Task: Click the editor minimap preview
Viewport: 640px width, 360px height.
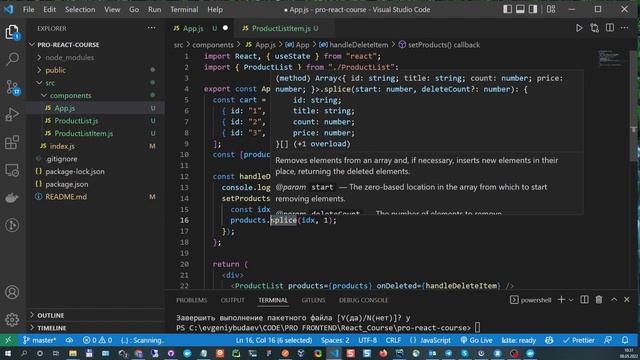Action: [612, 58]
